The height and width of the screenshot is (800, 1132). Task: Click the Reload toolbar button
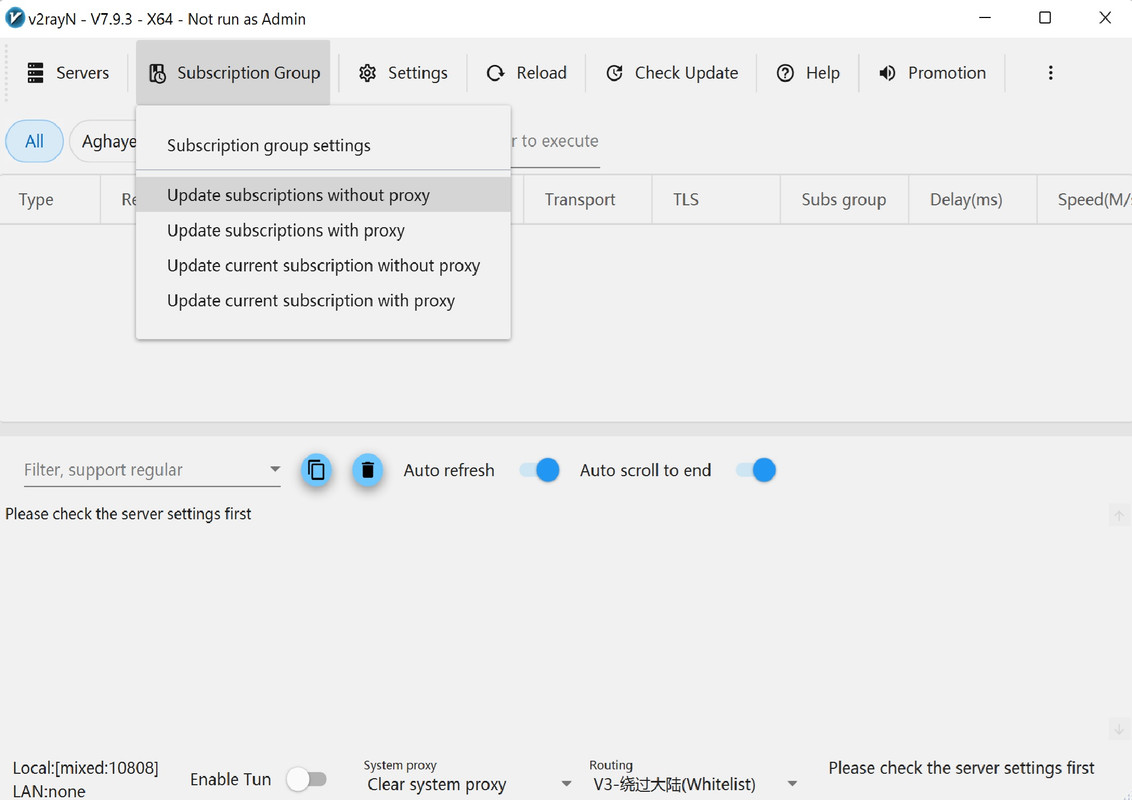[526, 73]
